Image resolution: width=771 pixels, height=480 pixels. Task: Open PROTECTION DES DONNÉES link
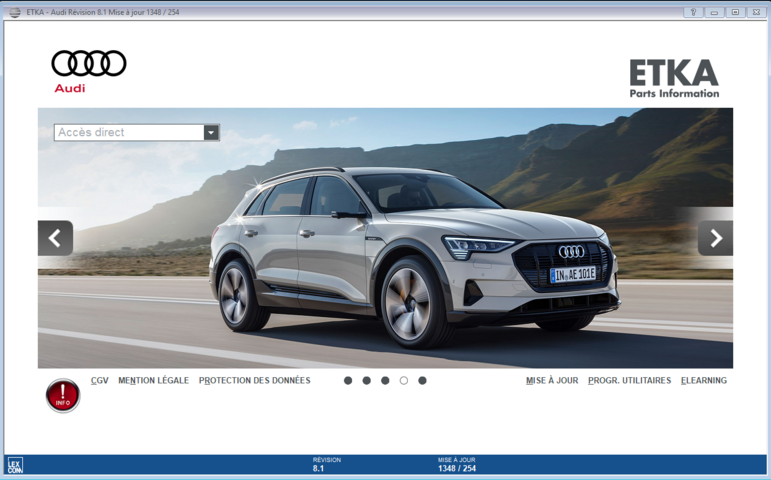click(x=255, y=381)
